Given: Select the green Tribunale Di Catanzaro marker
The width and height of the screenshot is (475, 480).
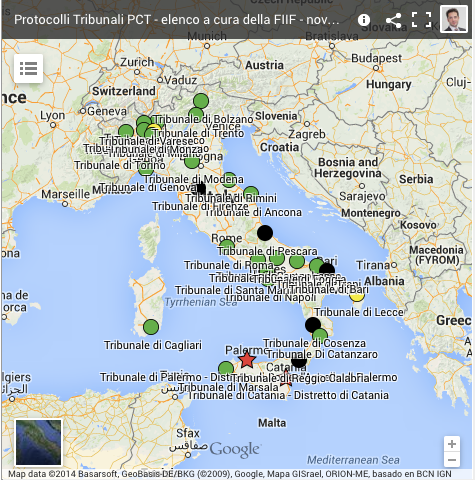Looking at the screenshot, I should (320, 336).
